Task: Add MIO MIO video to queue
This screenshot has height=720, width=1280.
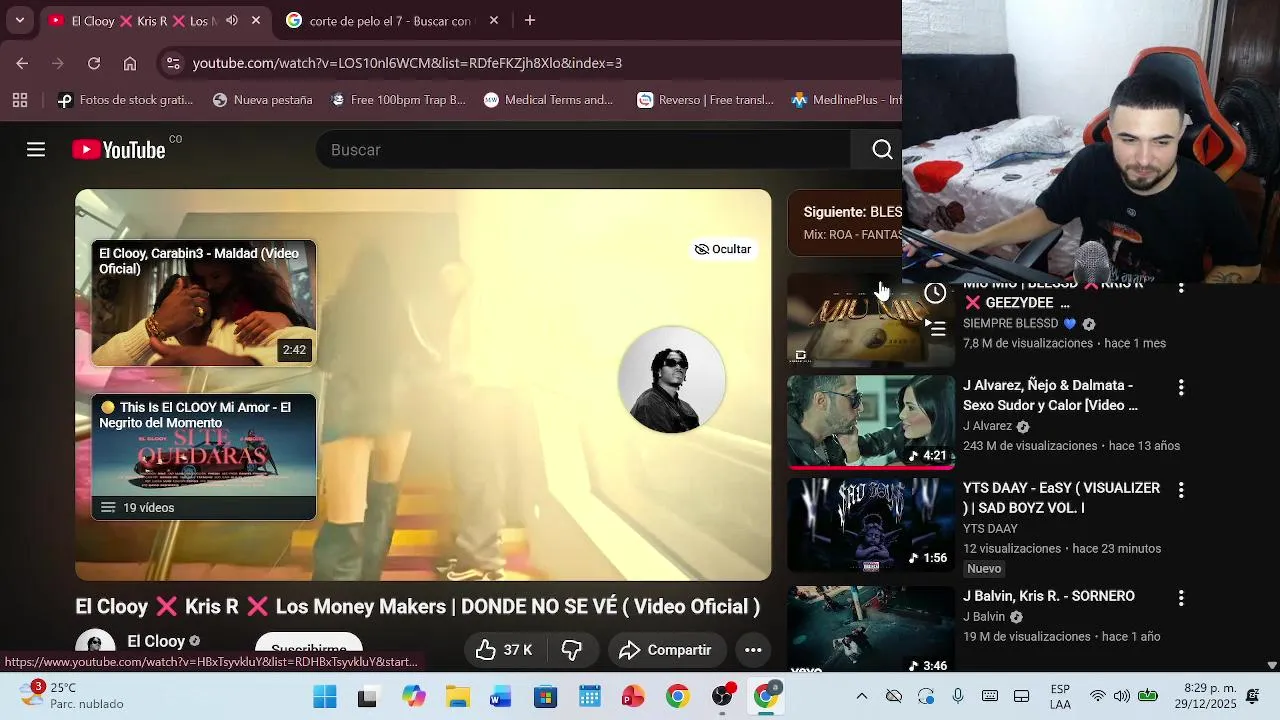Action: (935, 328)
